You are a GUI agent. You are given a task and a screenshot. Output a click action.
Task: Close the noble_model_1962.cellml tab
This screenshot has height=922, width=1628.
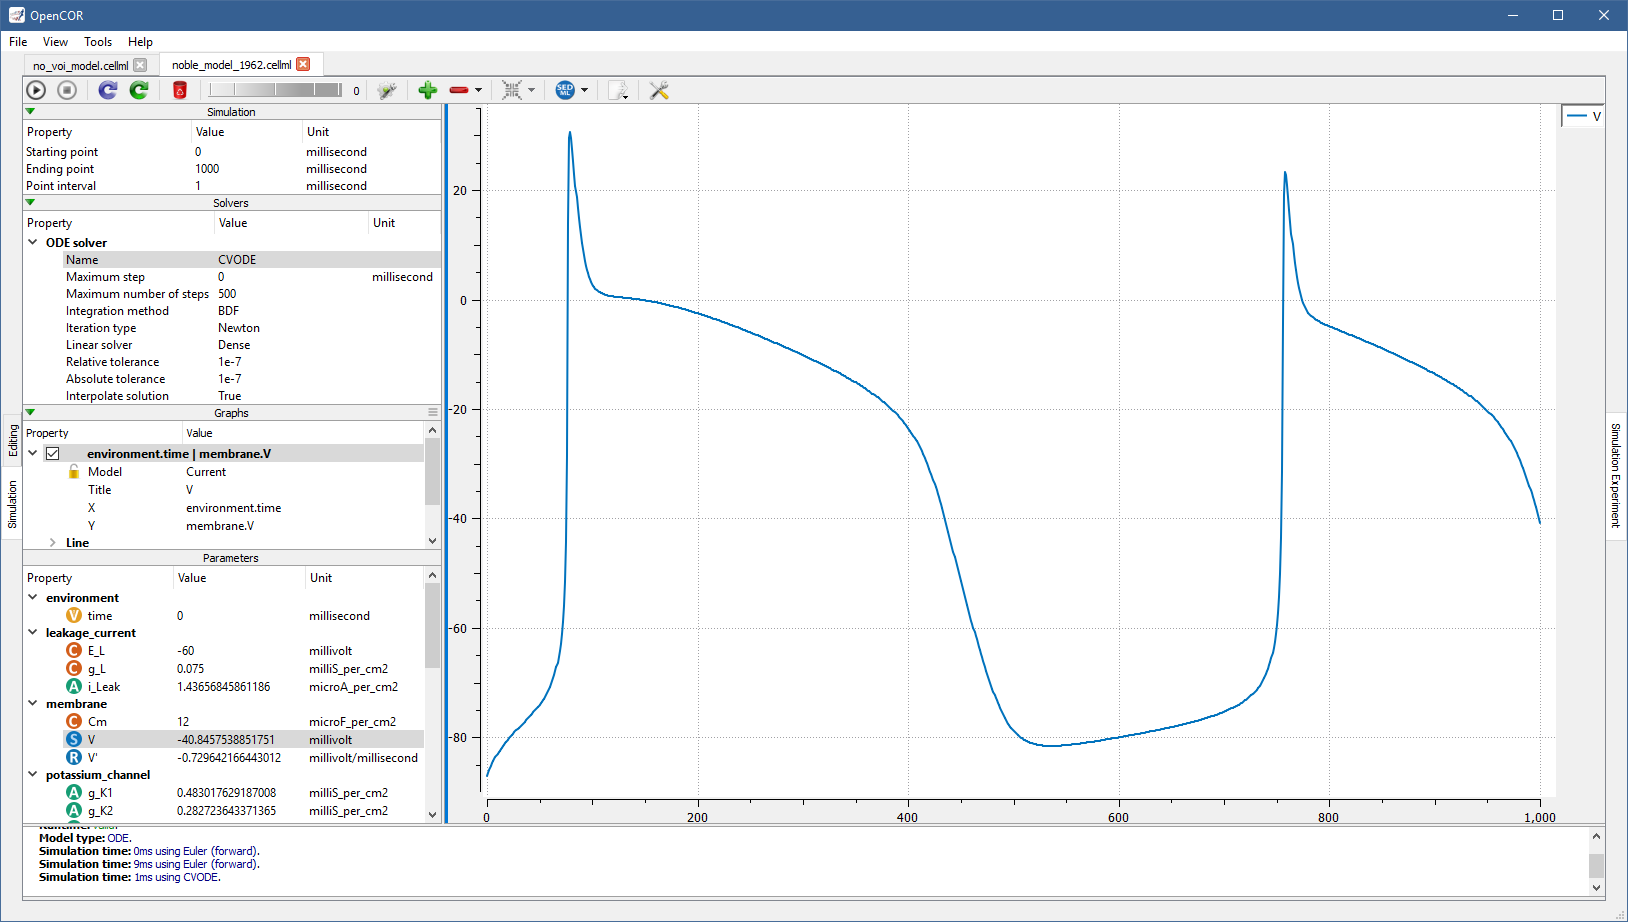303,65
